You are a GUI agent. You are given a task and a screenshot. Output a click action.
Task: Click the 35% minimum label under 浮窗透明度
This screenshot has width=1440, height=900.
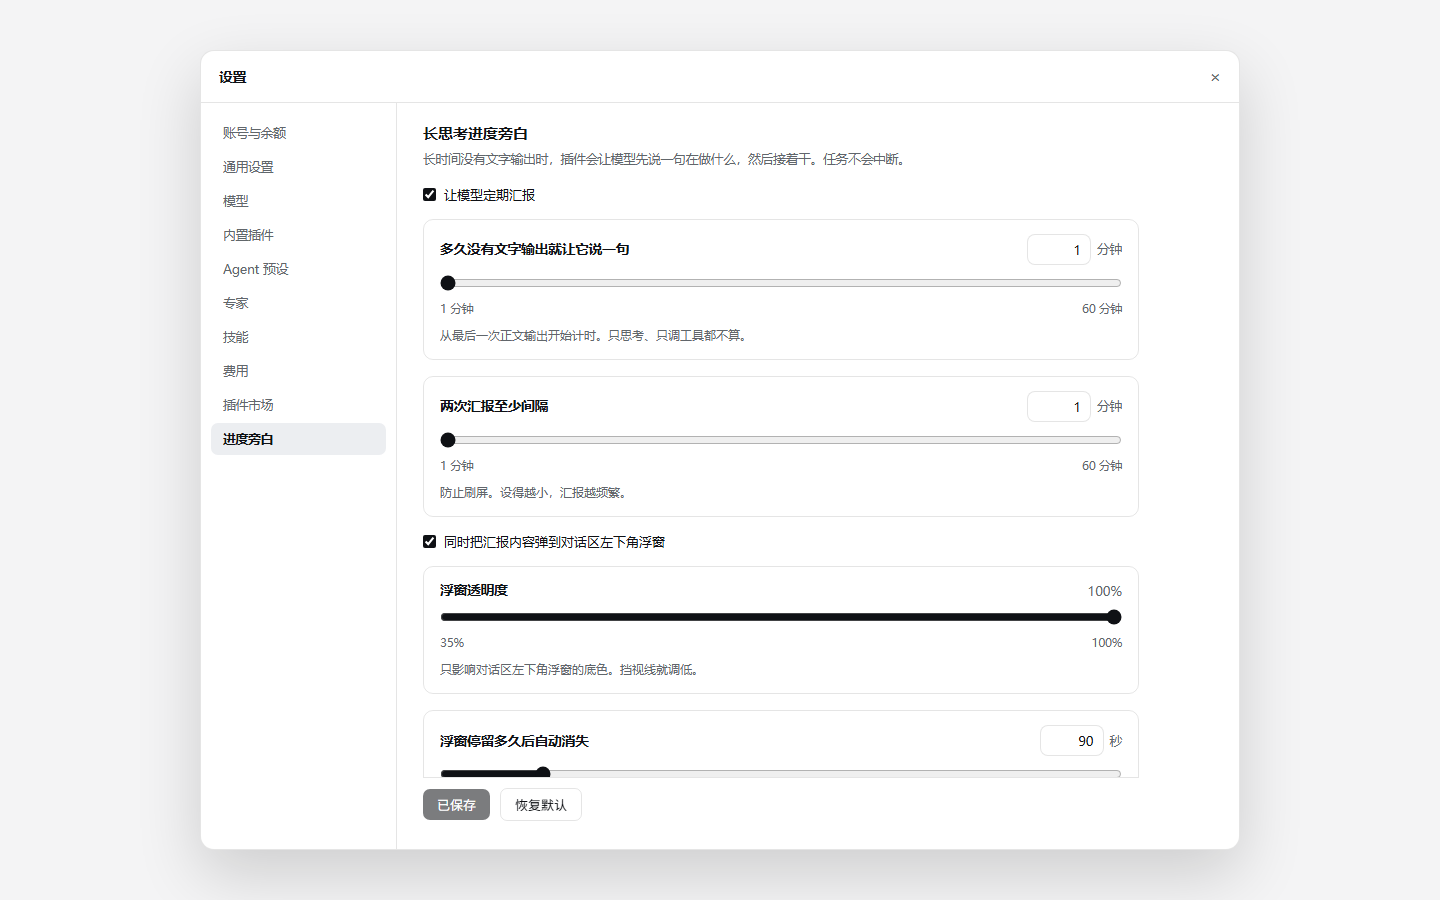coord(452,643)
